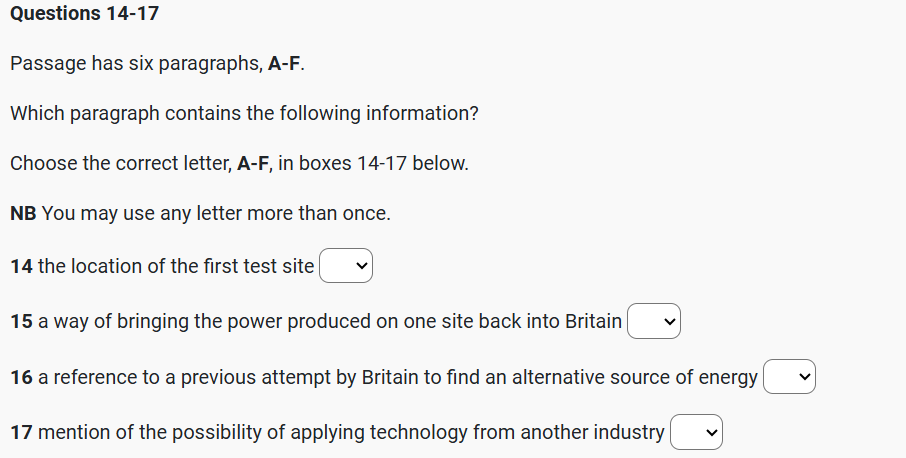
Task: Click the "Passage has six paragraphs" sentence
Action: [138, 64]
